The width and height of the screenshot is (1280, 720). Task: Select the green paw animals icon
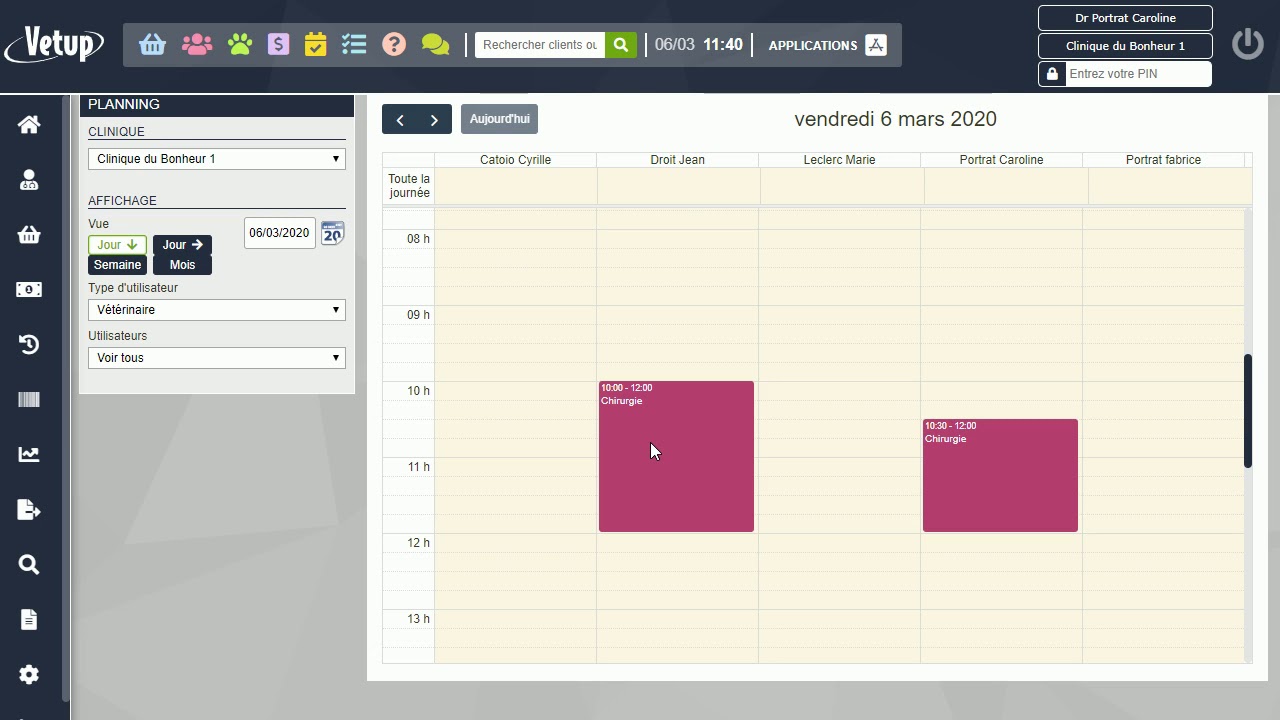coord(240,44)
